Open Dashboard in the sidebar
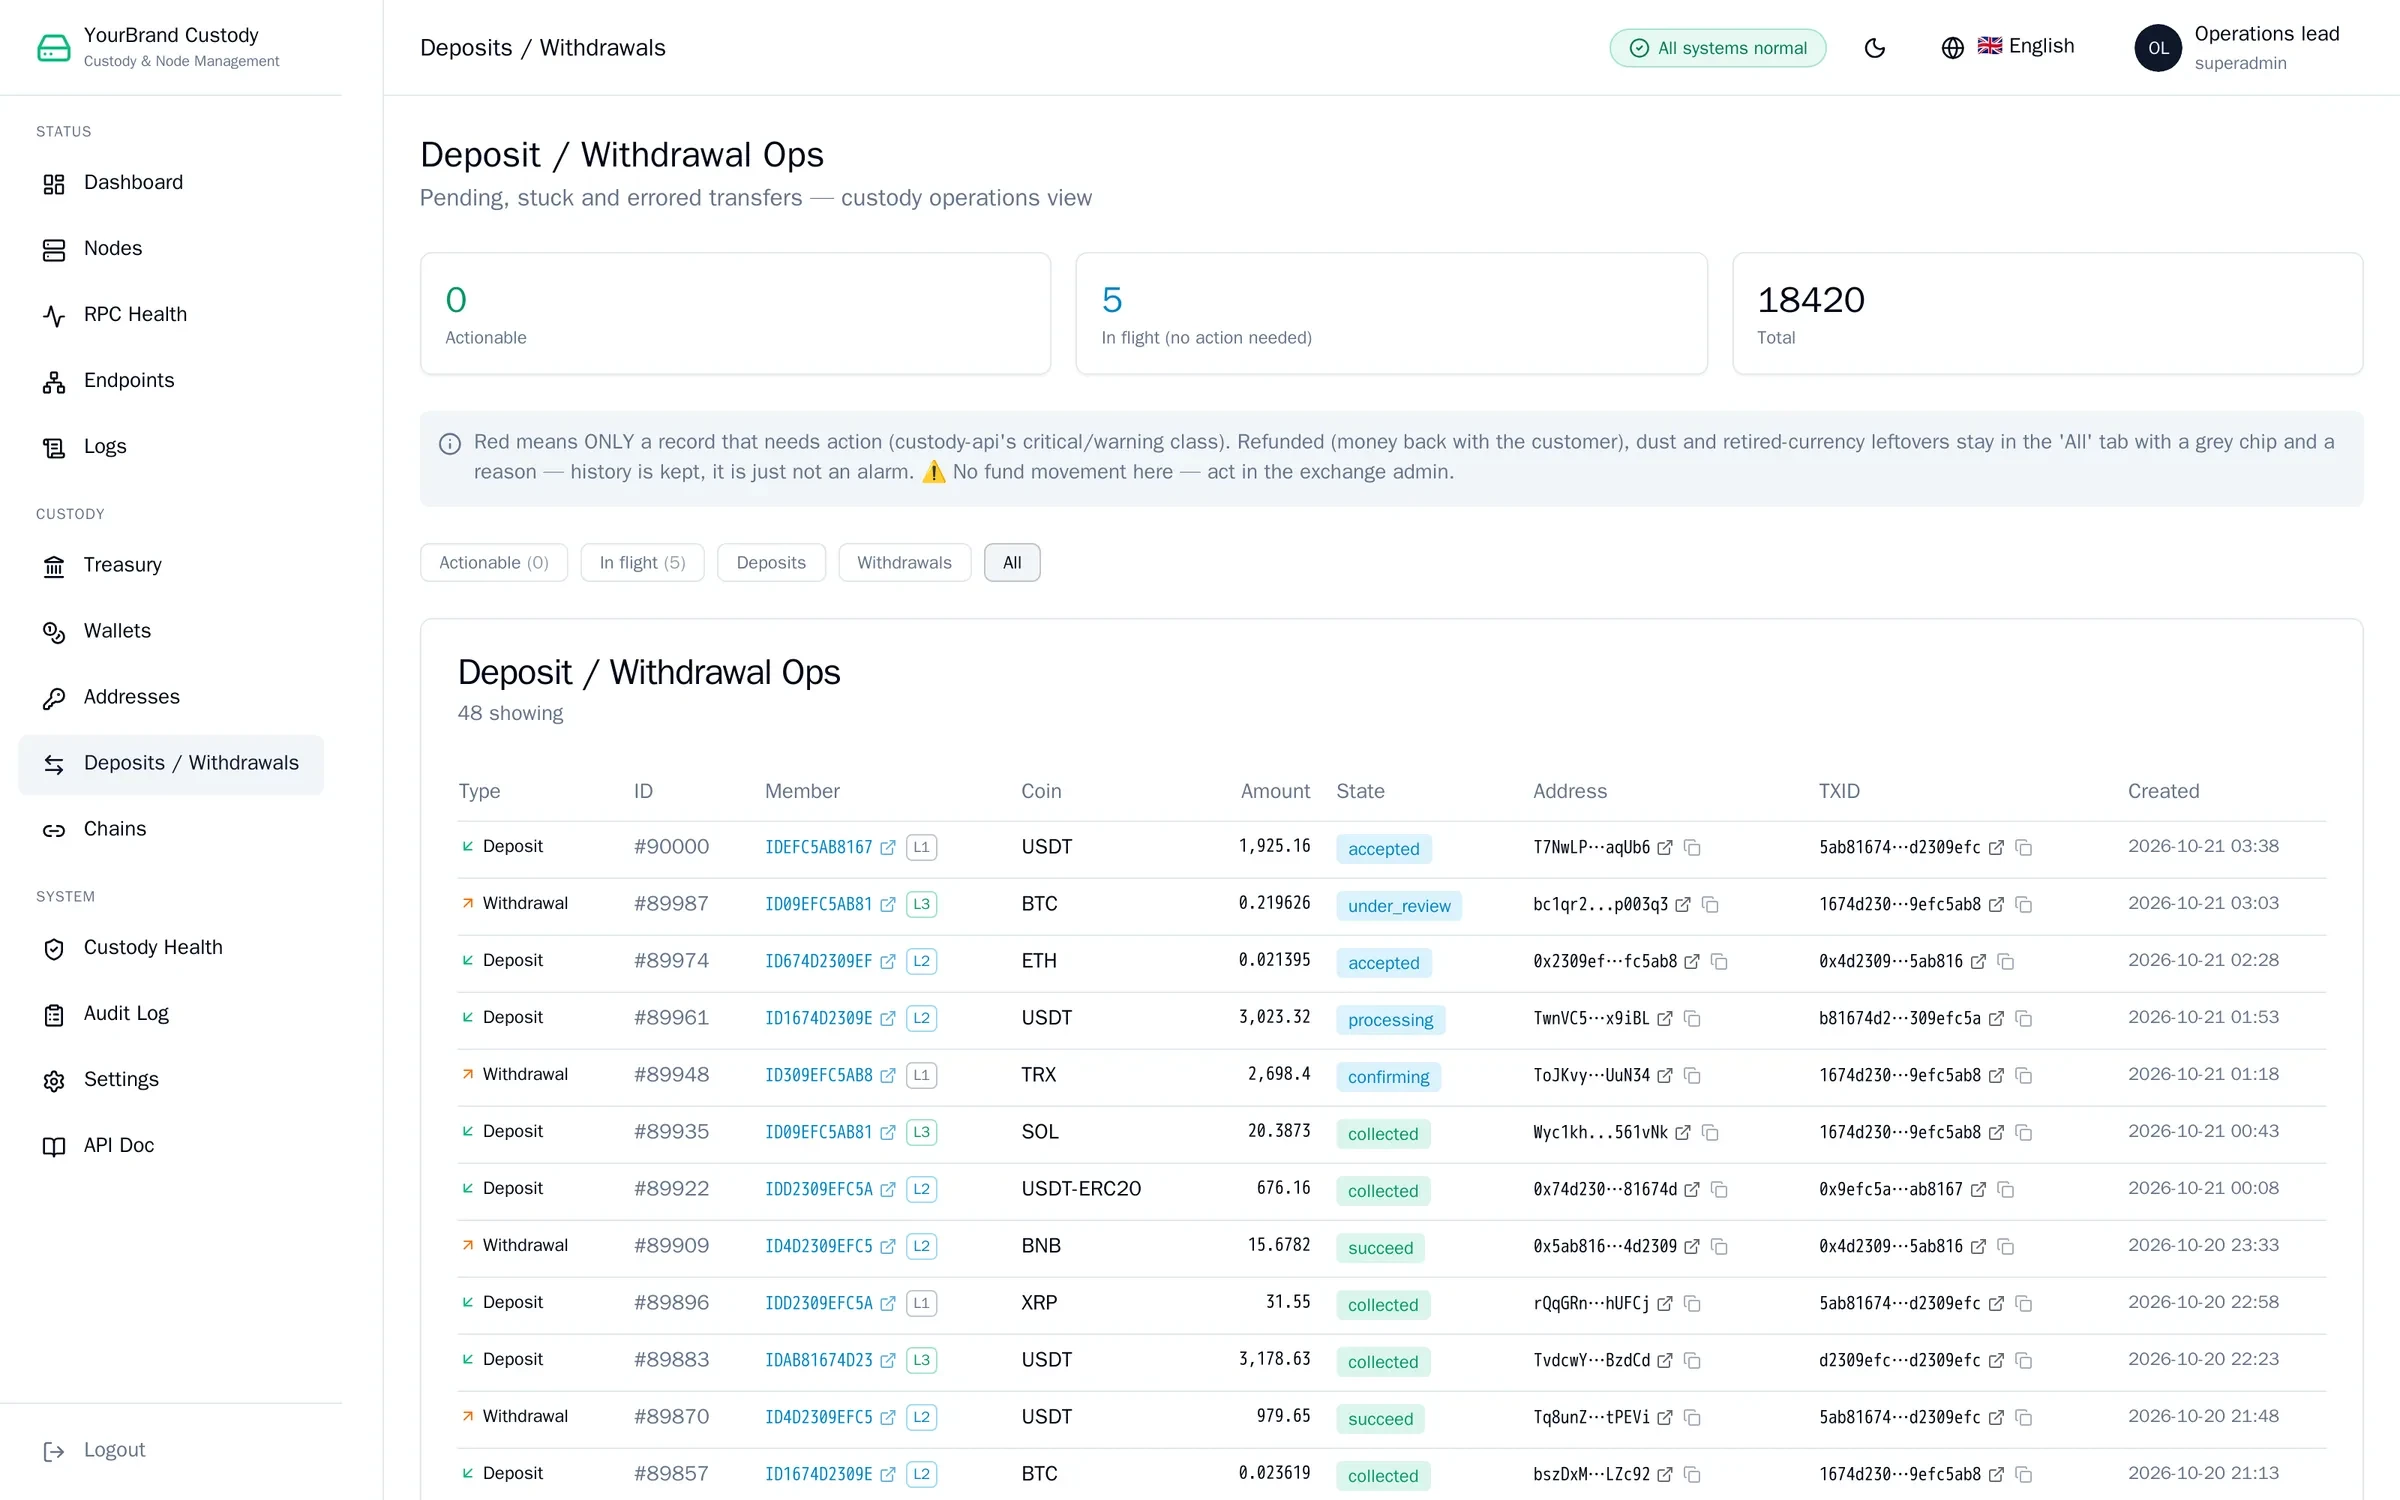2400x1500 pixels. coord(171,183)
